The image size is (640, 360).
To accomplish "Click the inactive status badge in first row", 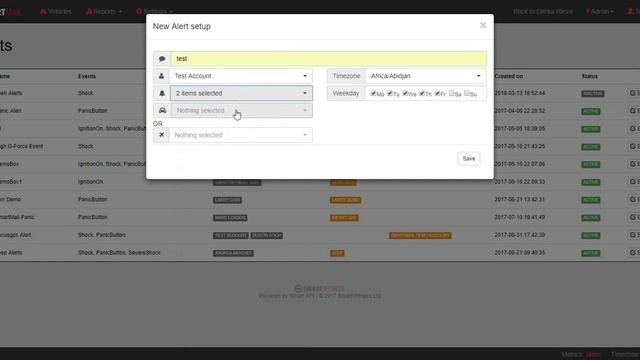I will click(593, 94).
